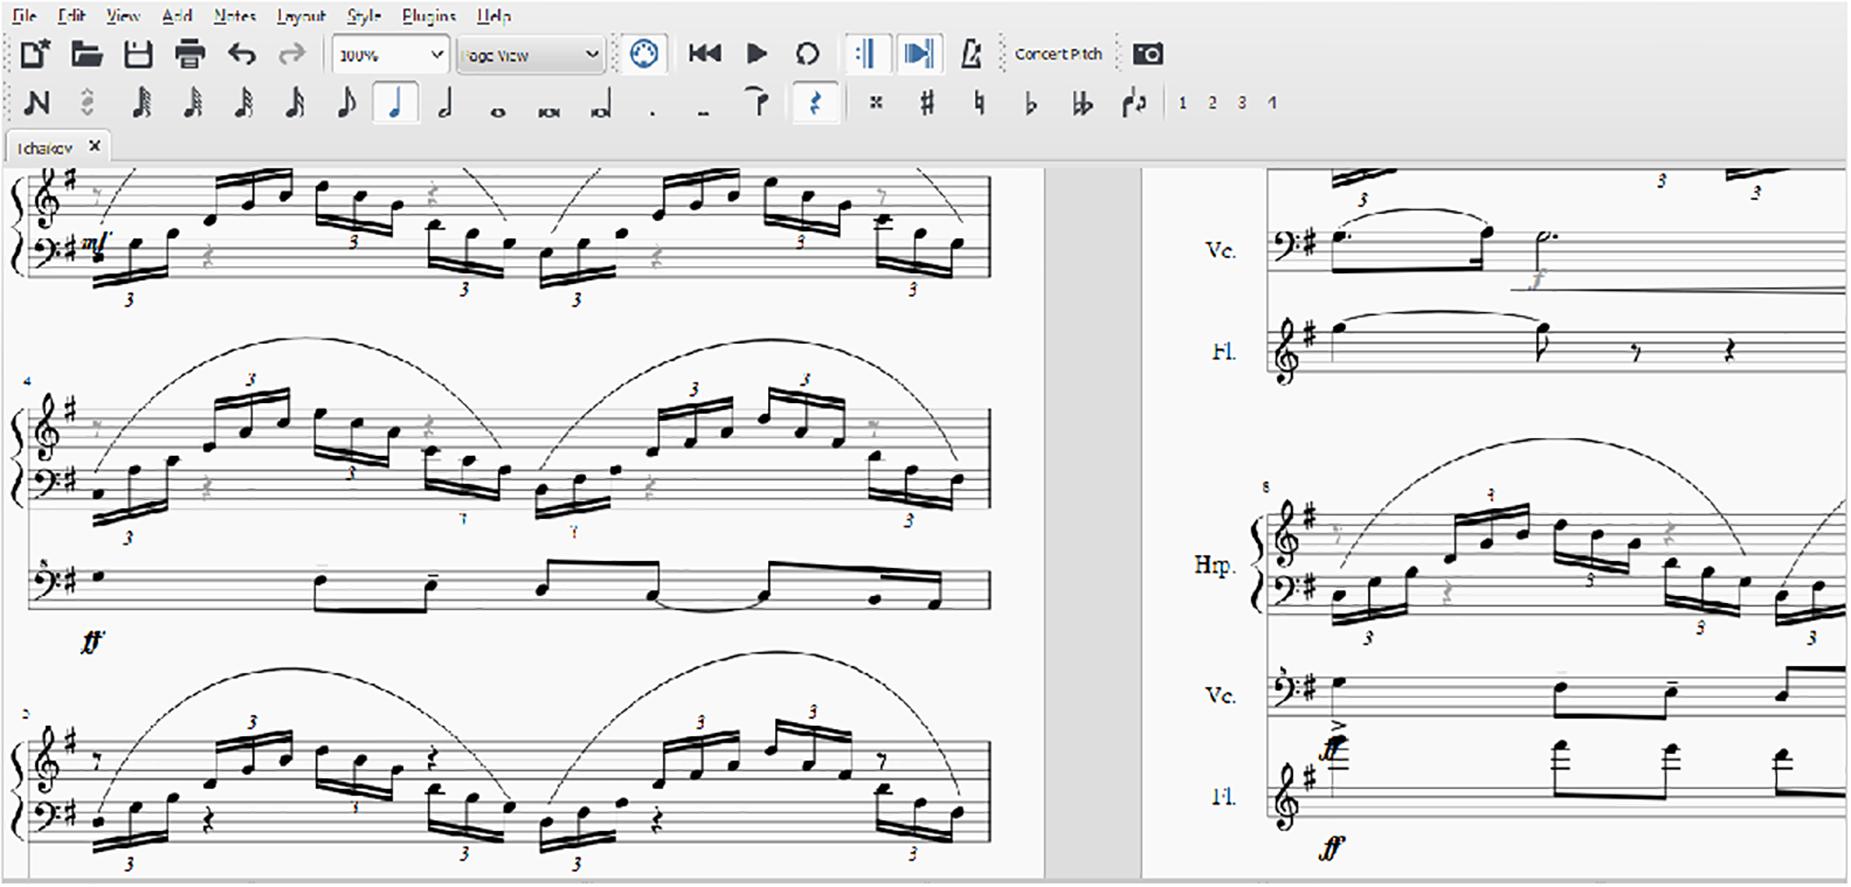Select the whole note duration

click(497, 111)
